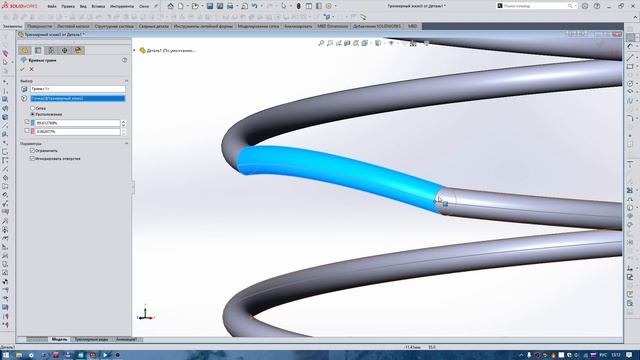Click Previous View in the heads-up view toolbar
Viewport: 640px width, 360px height.
338,43
